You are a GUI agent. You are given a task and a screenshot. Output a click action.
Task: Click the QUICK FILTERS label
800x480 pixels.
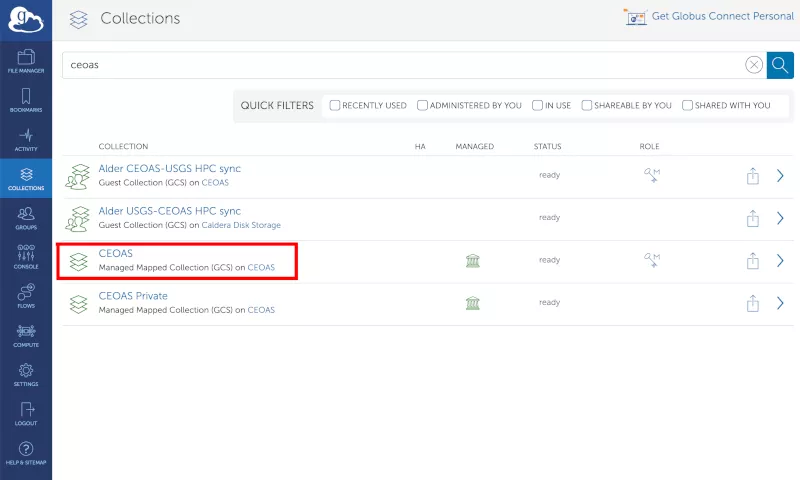pos(277,106)
